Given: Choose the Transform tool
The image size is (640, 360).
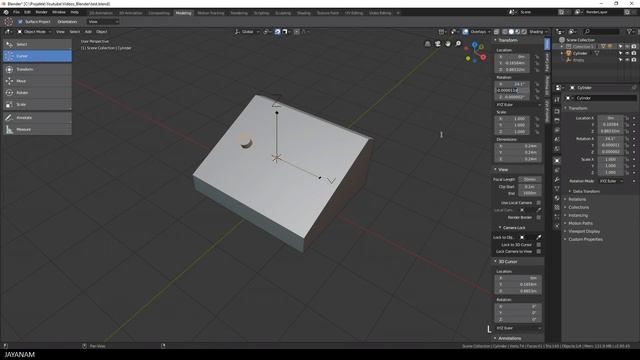Looking at the screenshot, I should pyautogui.click(x=38, y=69).
